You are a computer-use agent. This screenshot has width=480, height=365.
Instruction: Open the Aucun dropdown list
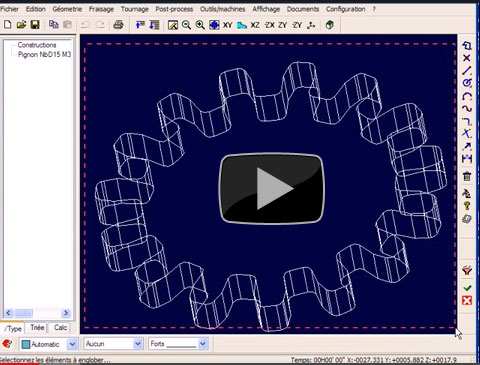click(x=138, y=344)
